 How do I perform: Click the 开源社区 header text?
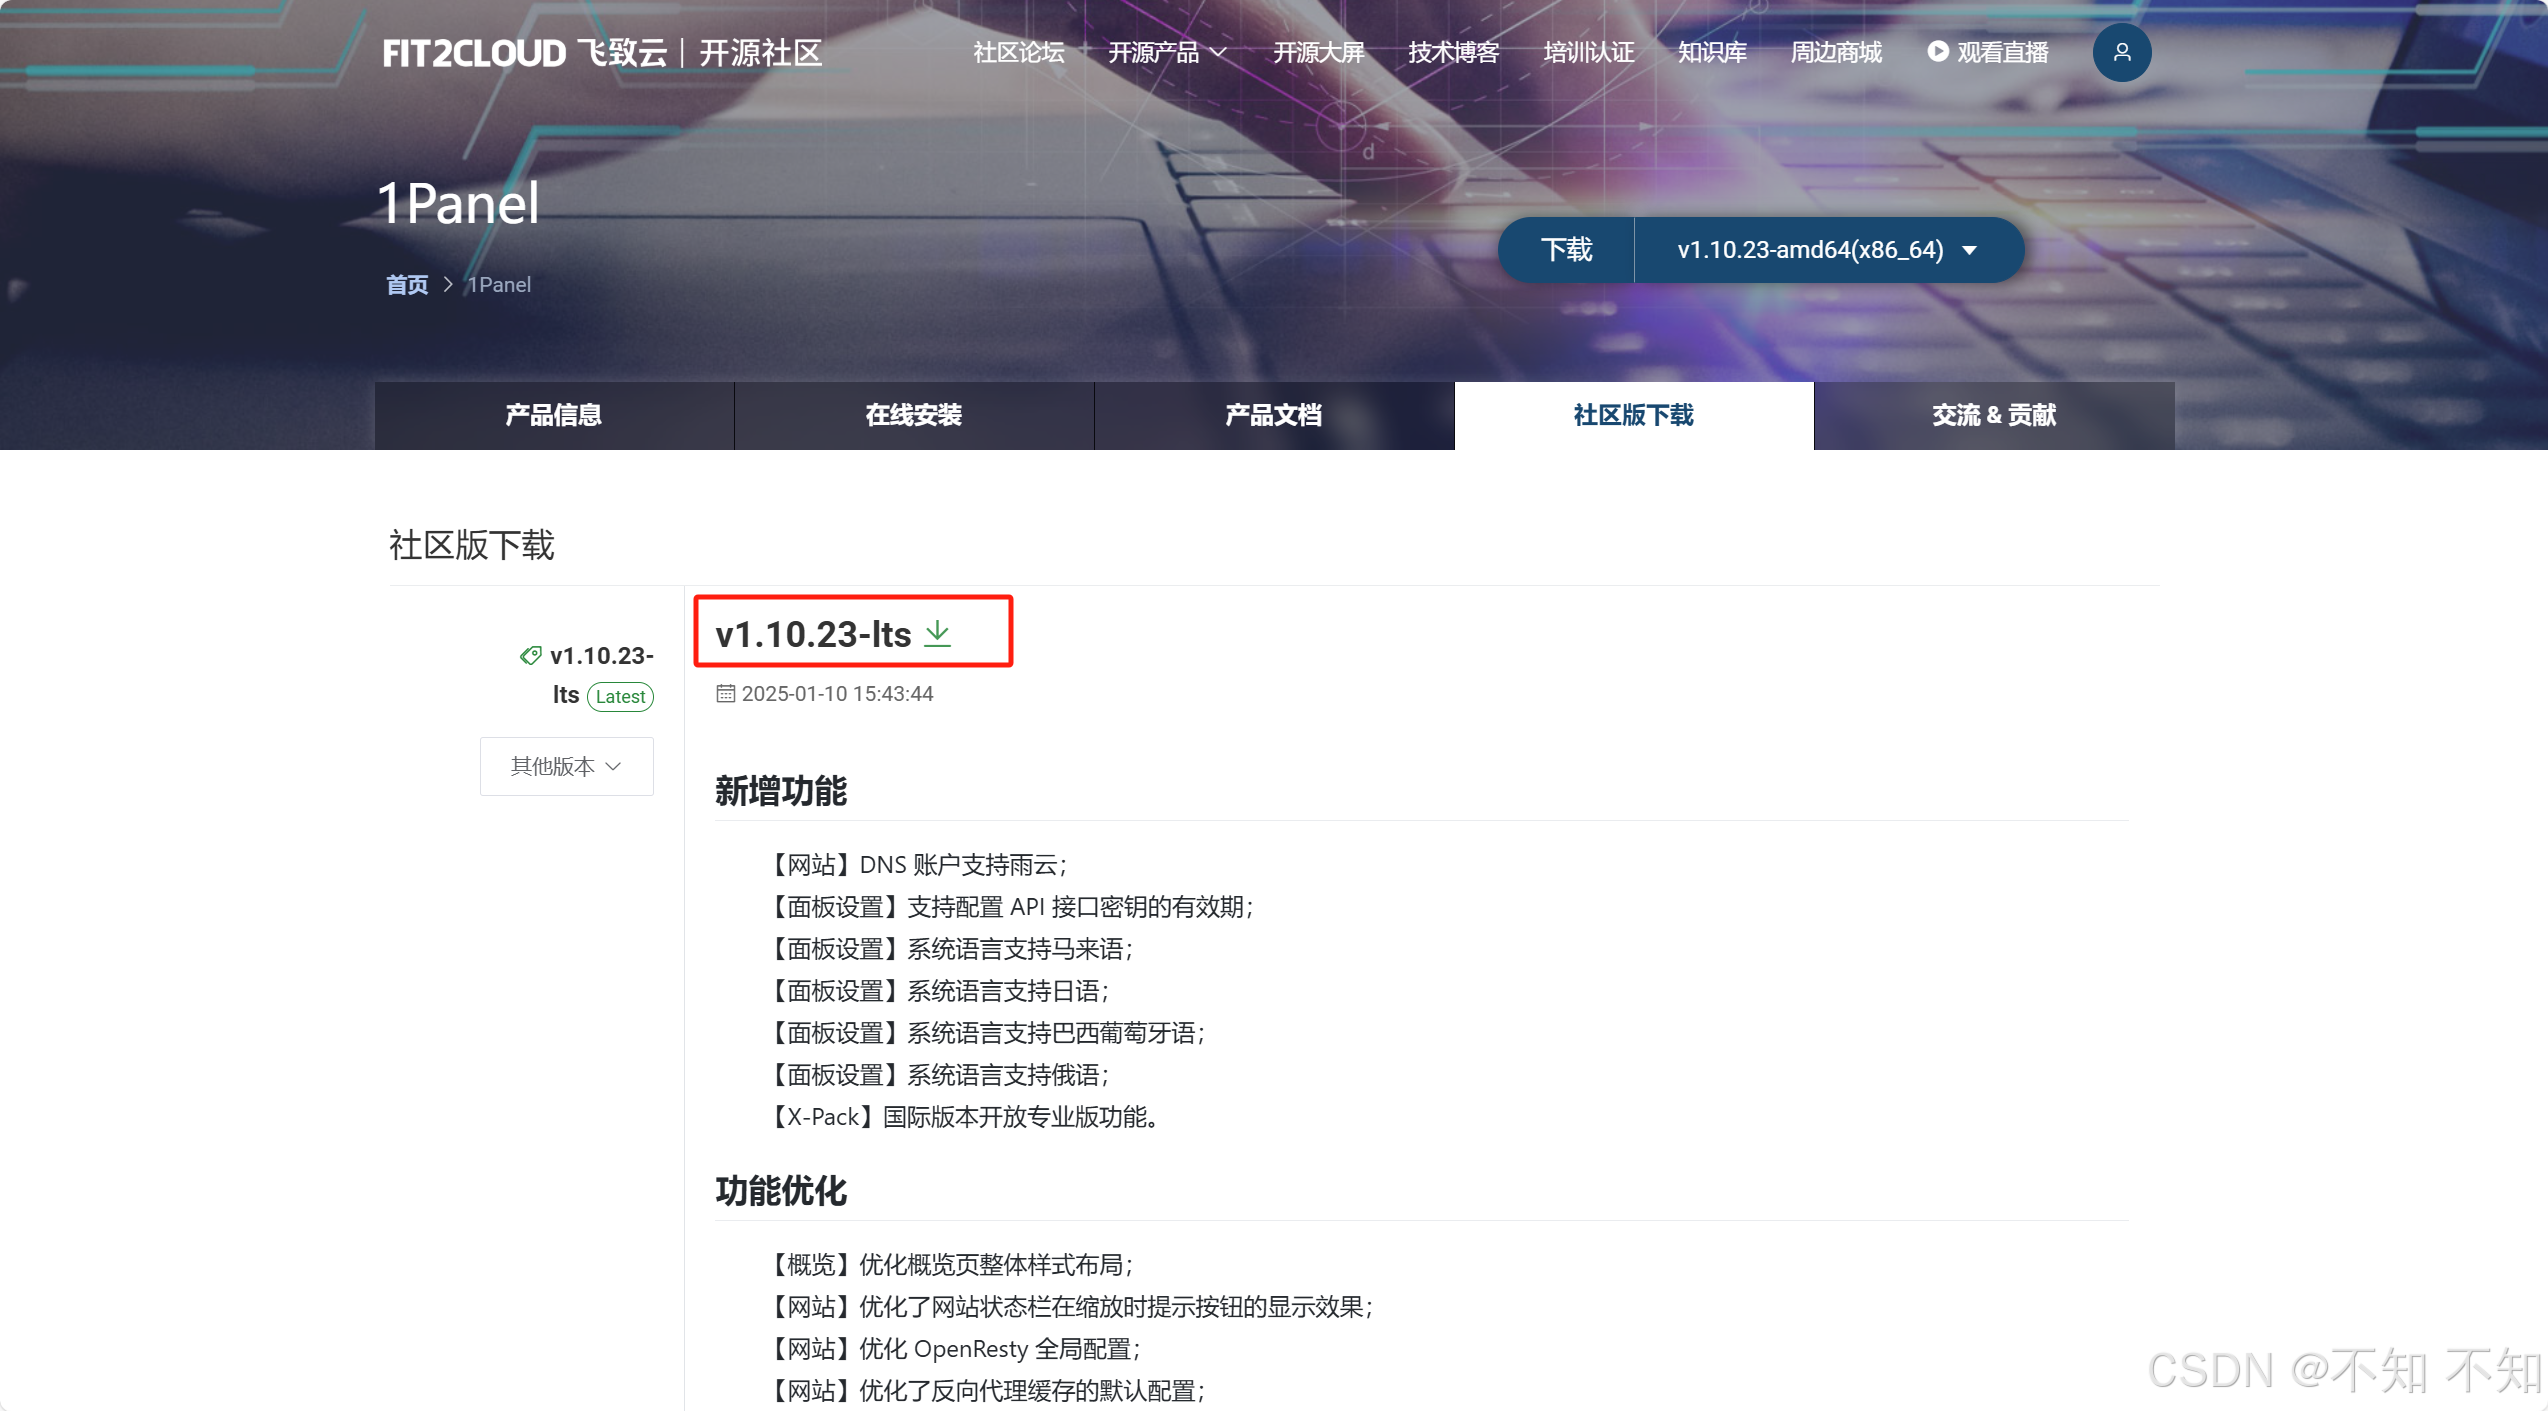click(761, 53)
